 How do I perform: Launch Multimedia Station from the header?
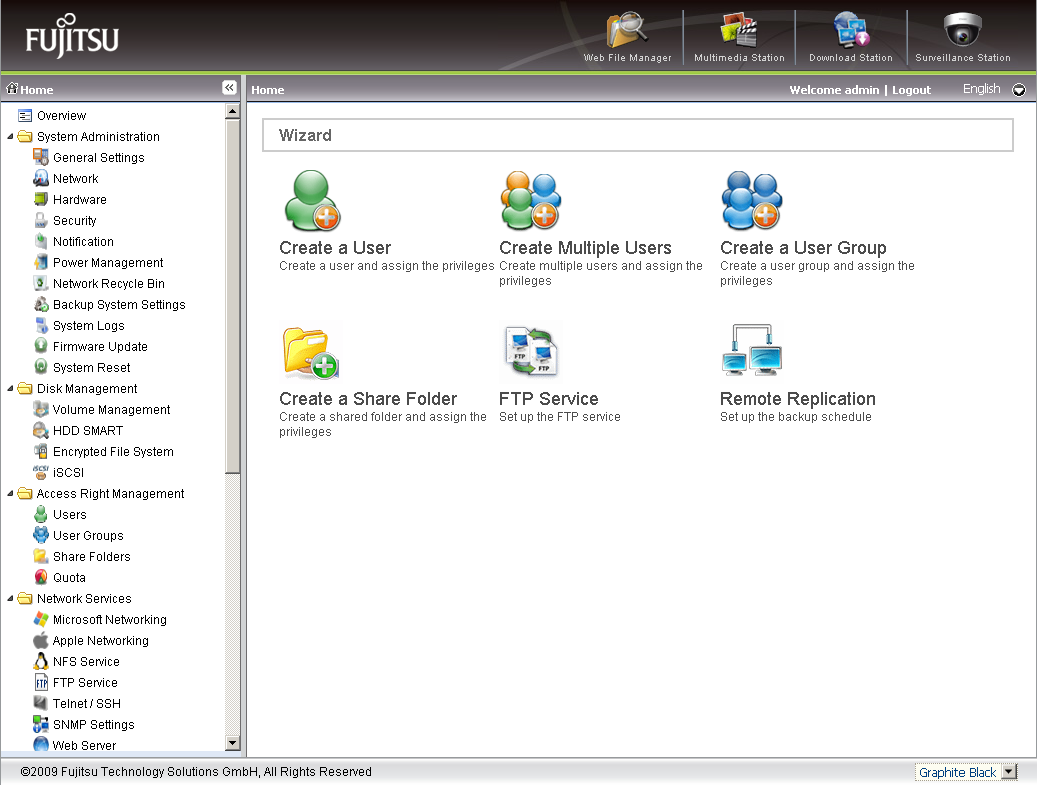point(739,32)
